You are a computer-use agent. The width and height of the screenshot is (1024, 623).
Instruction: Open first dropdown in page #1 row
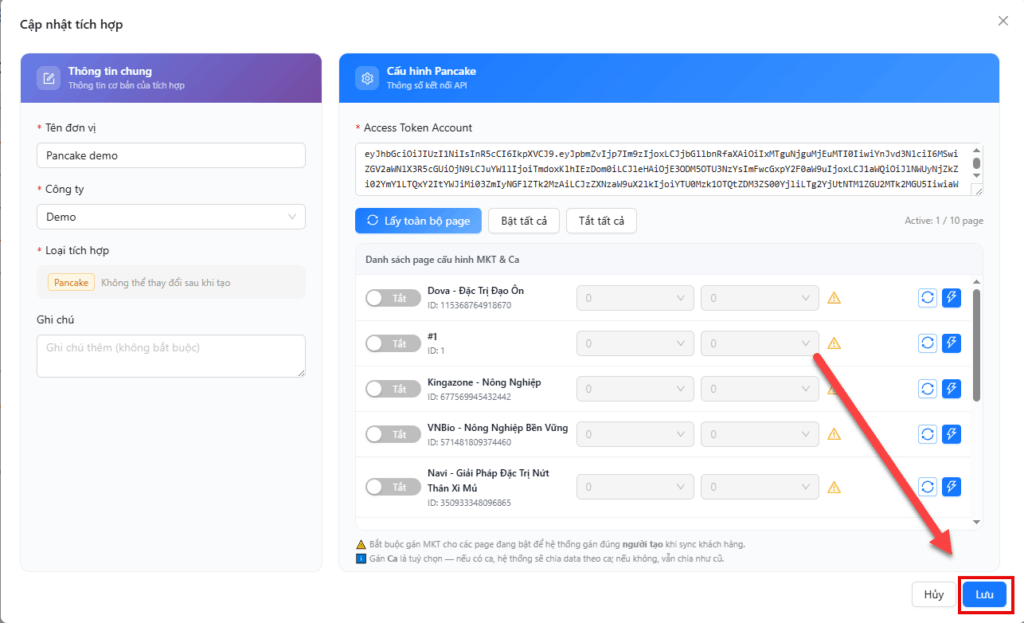(635, 343)
